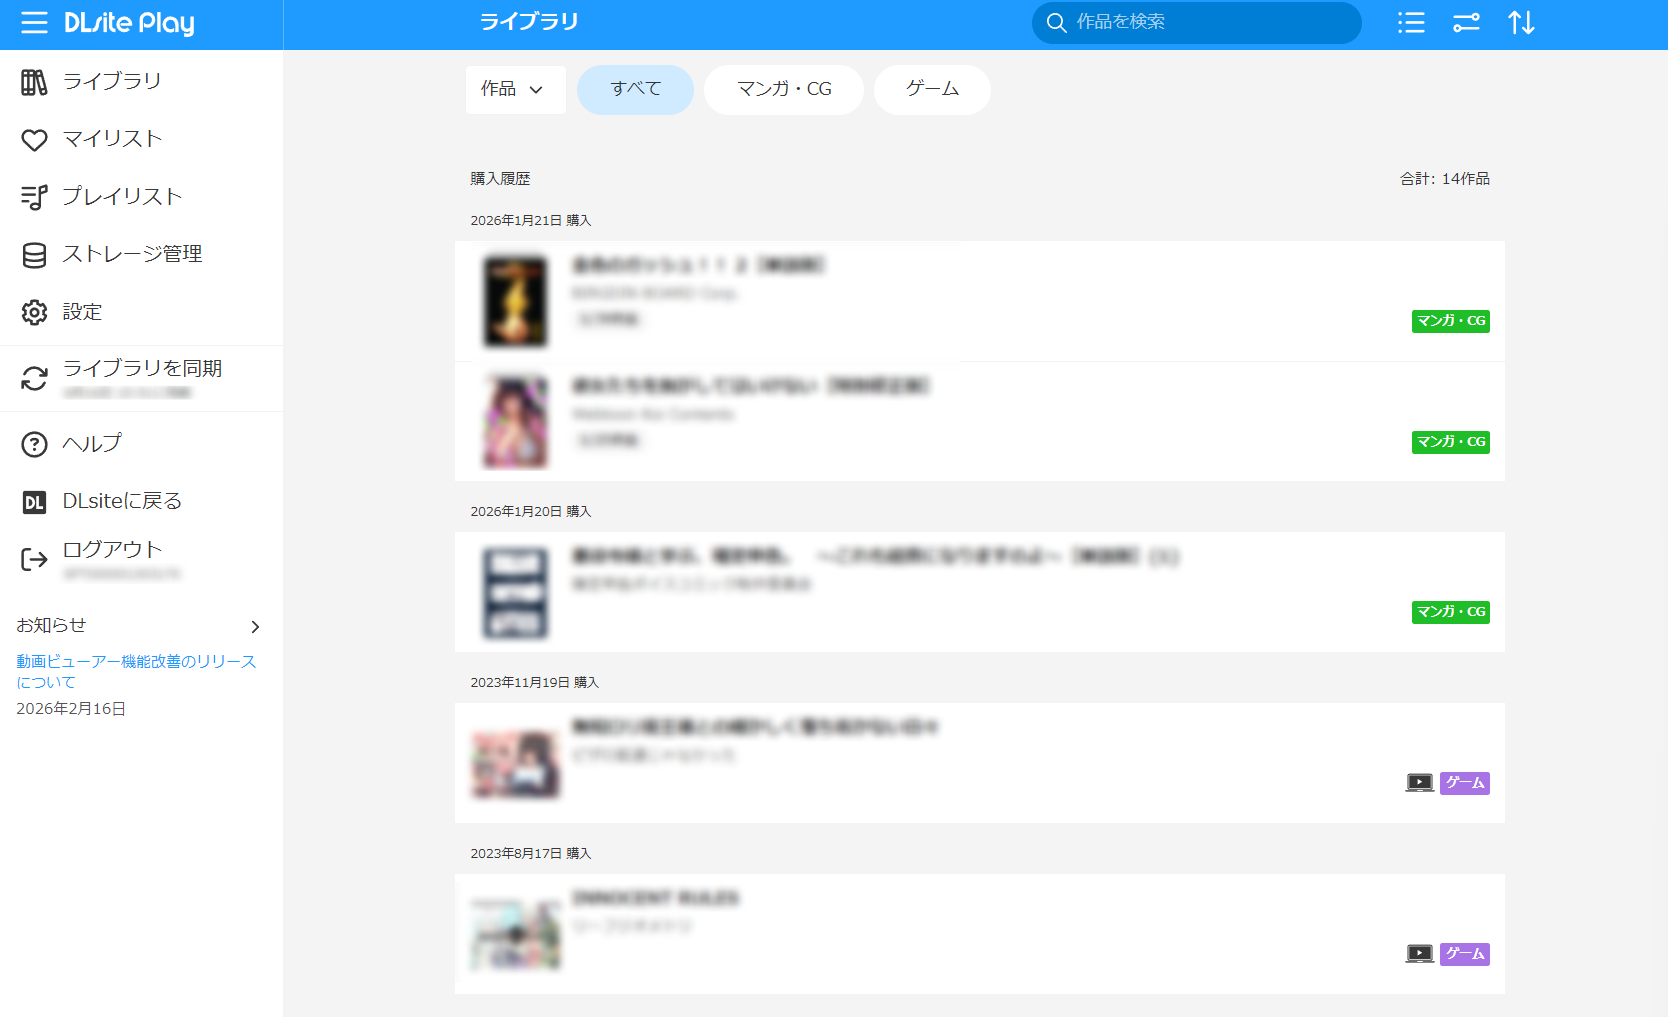Click the DL square icon
This screenshot has width=1668, height=1017.
point(34,502)
